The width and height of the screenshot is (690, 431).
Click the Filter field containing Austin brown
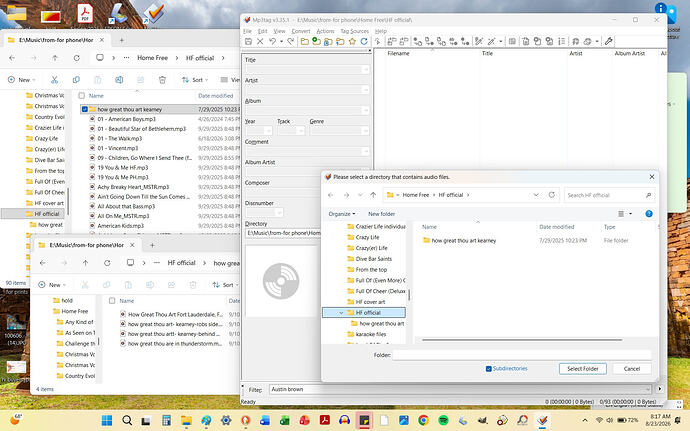pos(459,390)
